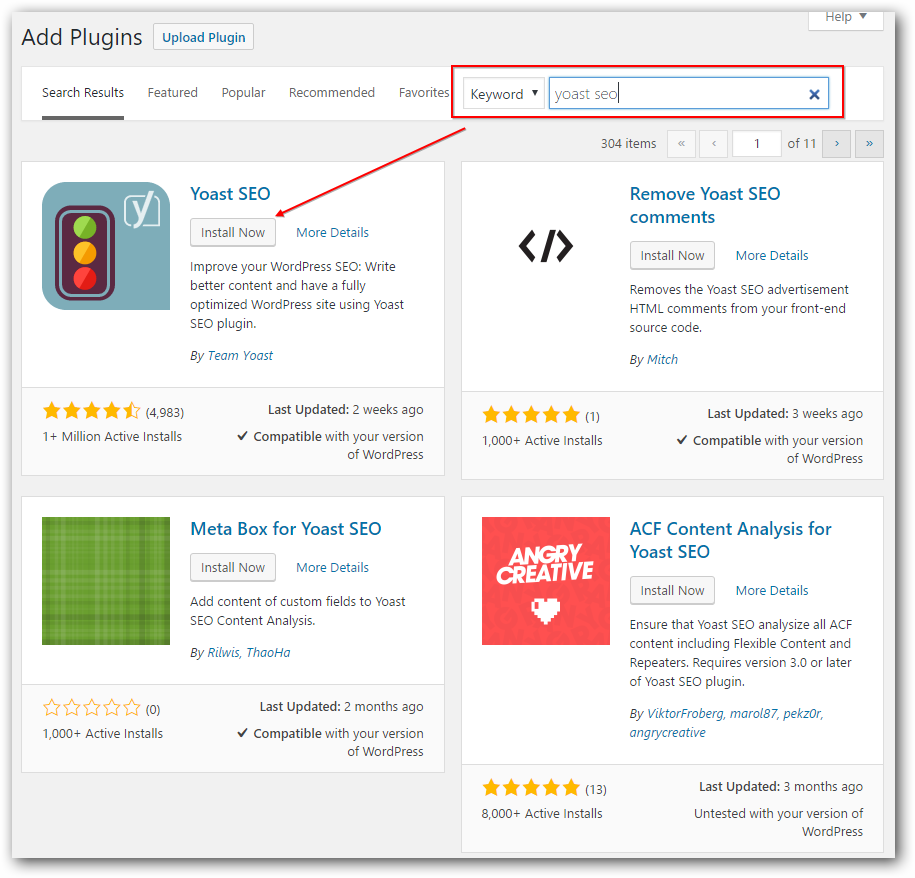Install Meta Box for Yoast SEO
This screenshot has height=878, width=915.
click(233, 567)
